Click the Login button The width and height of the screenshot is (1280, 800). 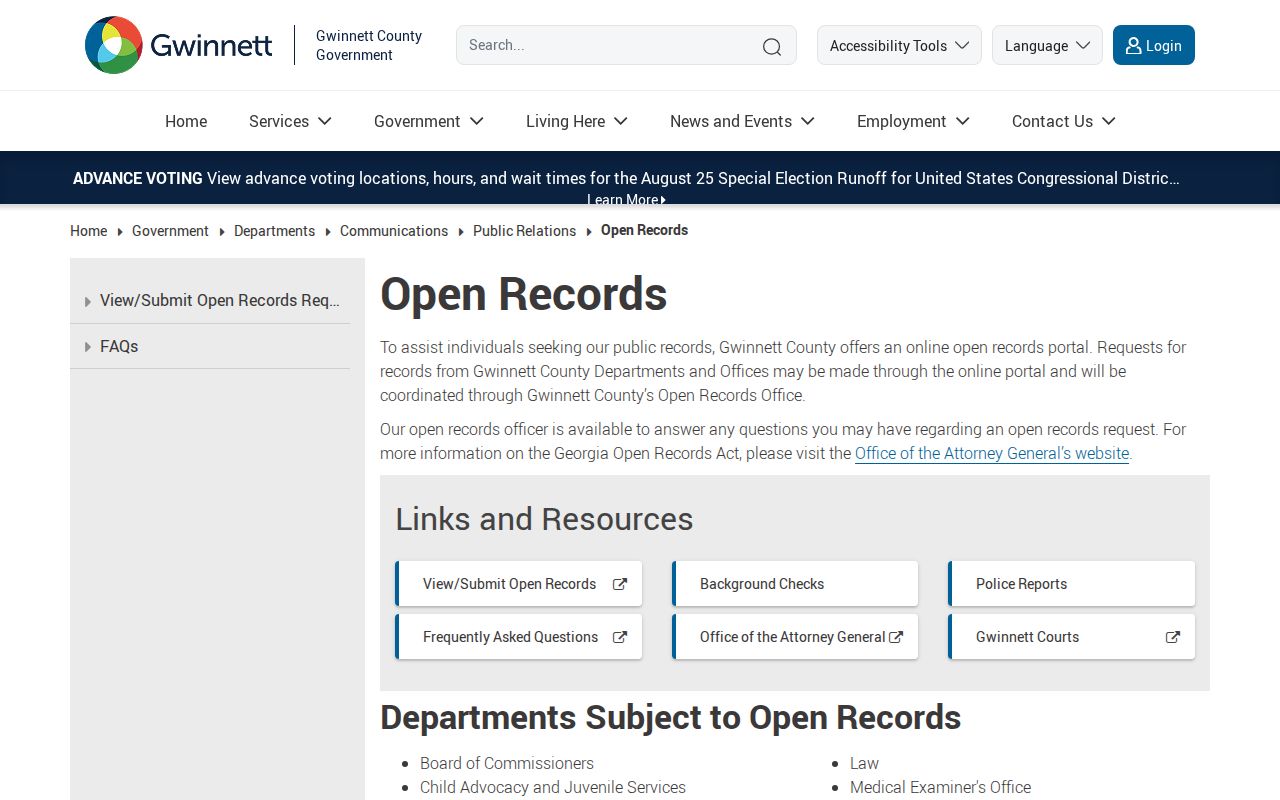point(1154,45)
